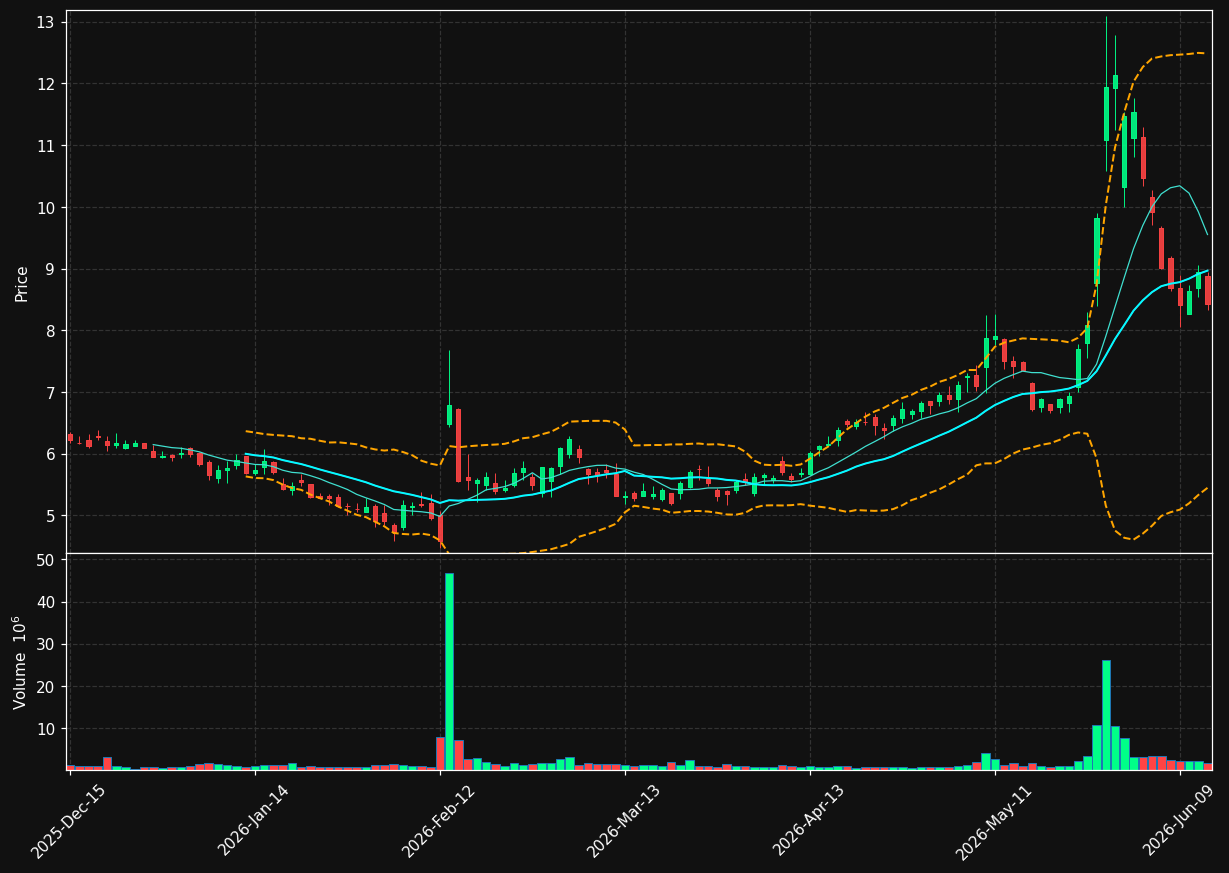This screenshot has height=873, width=1229.
Task: Click price tick label 12
Action: 45,84
